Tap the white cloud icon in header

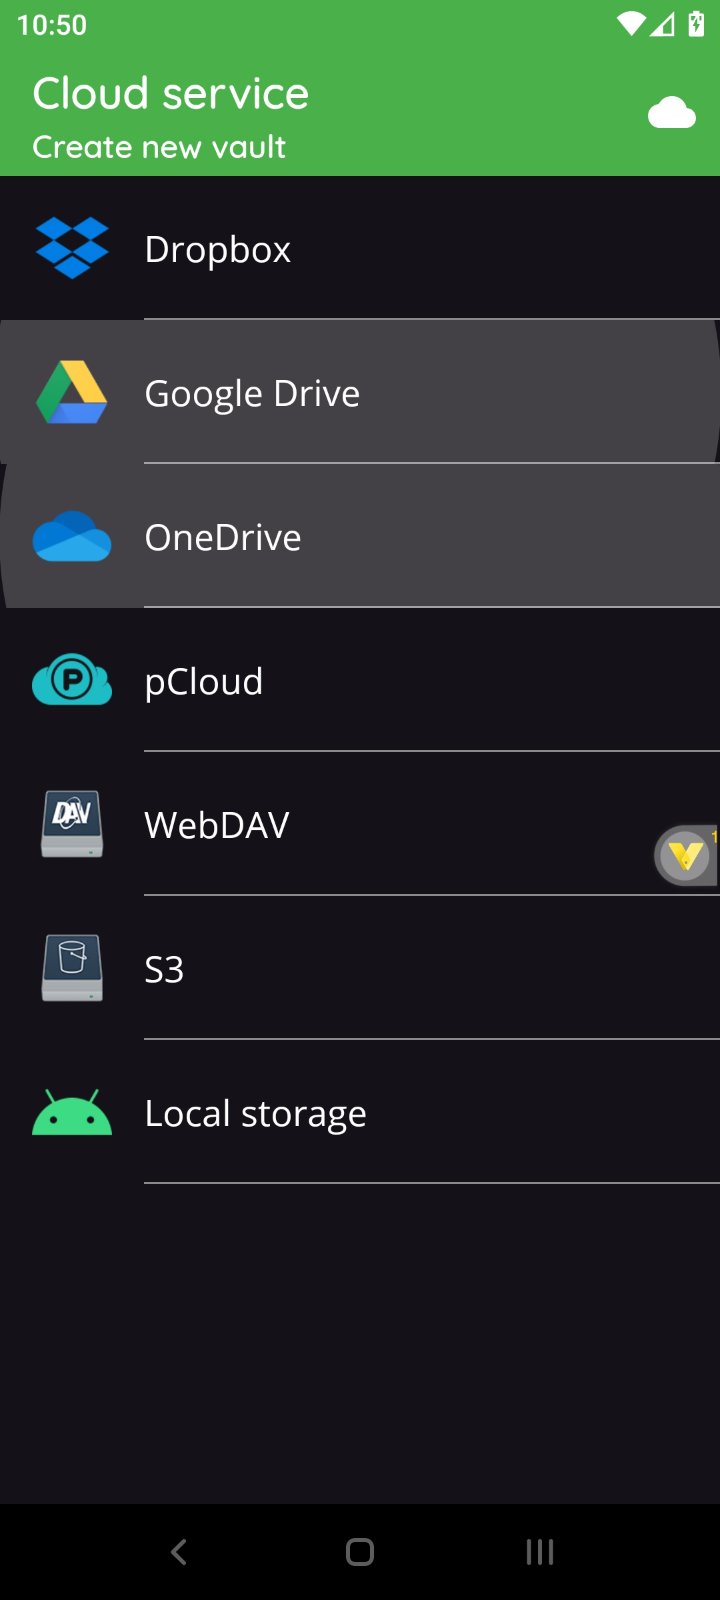pyautogui.click(x=671, y=113)
